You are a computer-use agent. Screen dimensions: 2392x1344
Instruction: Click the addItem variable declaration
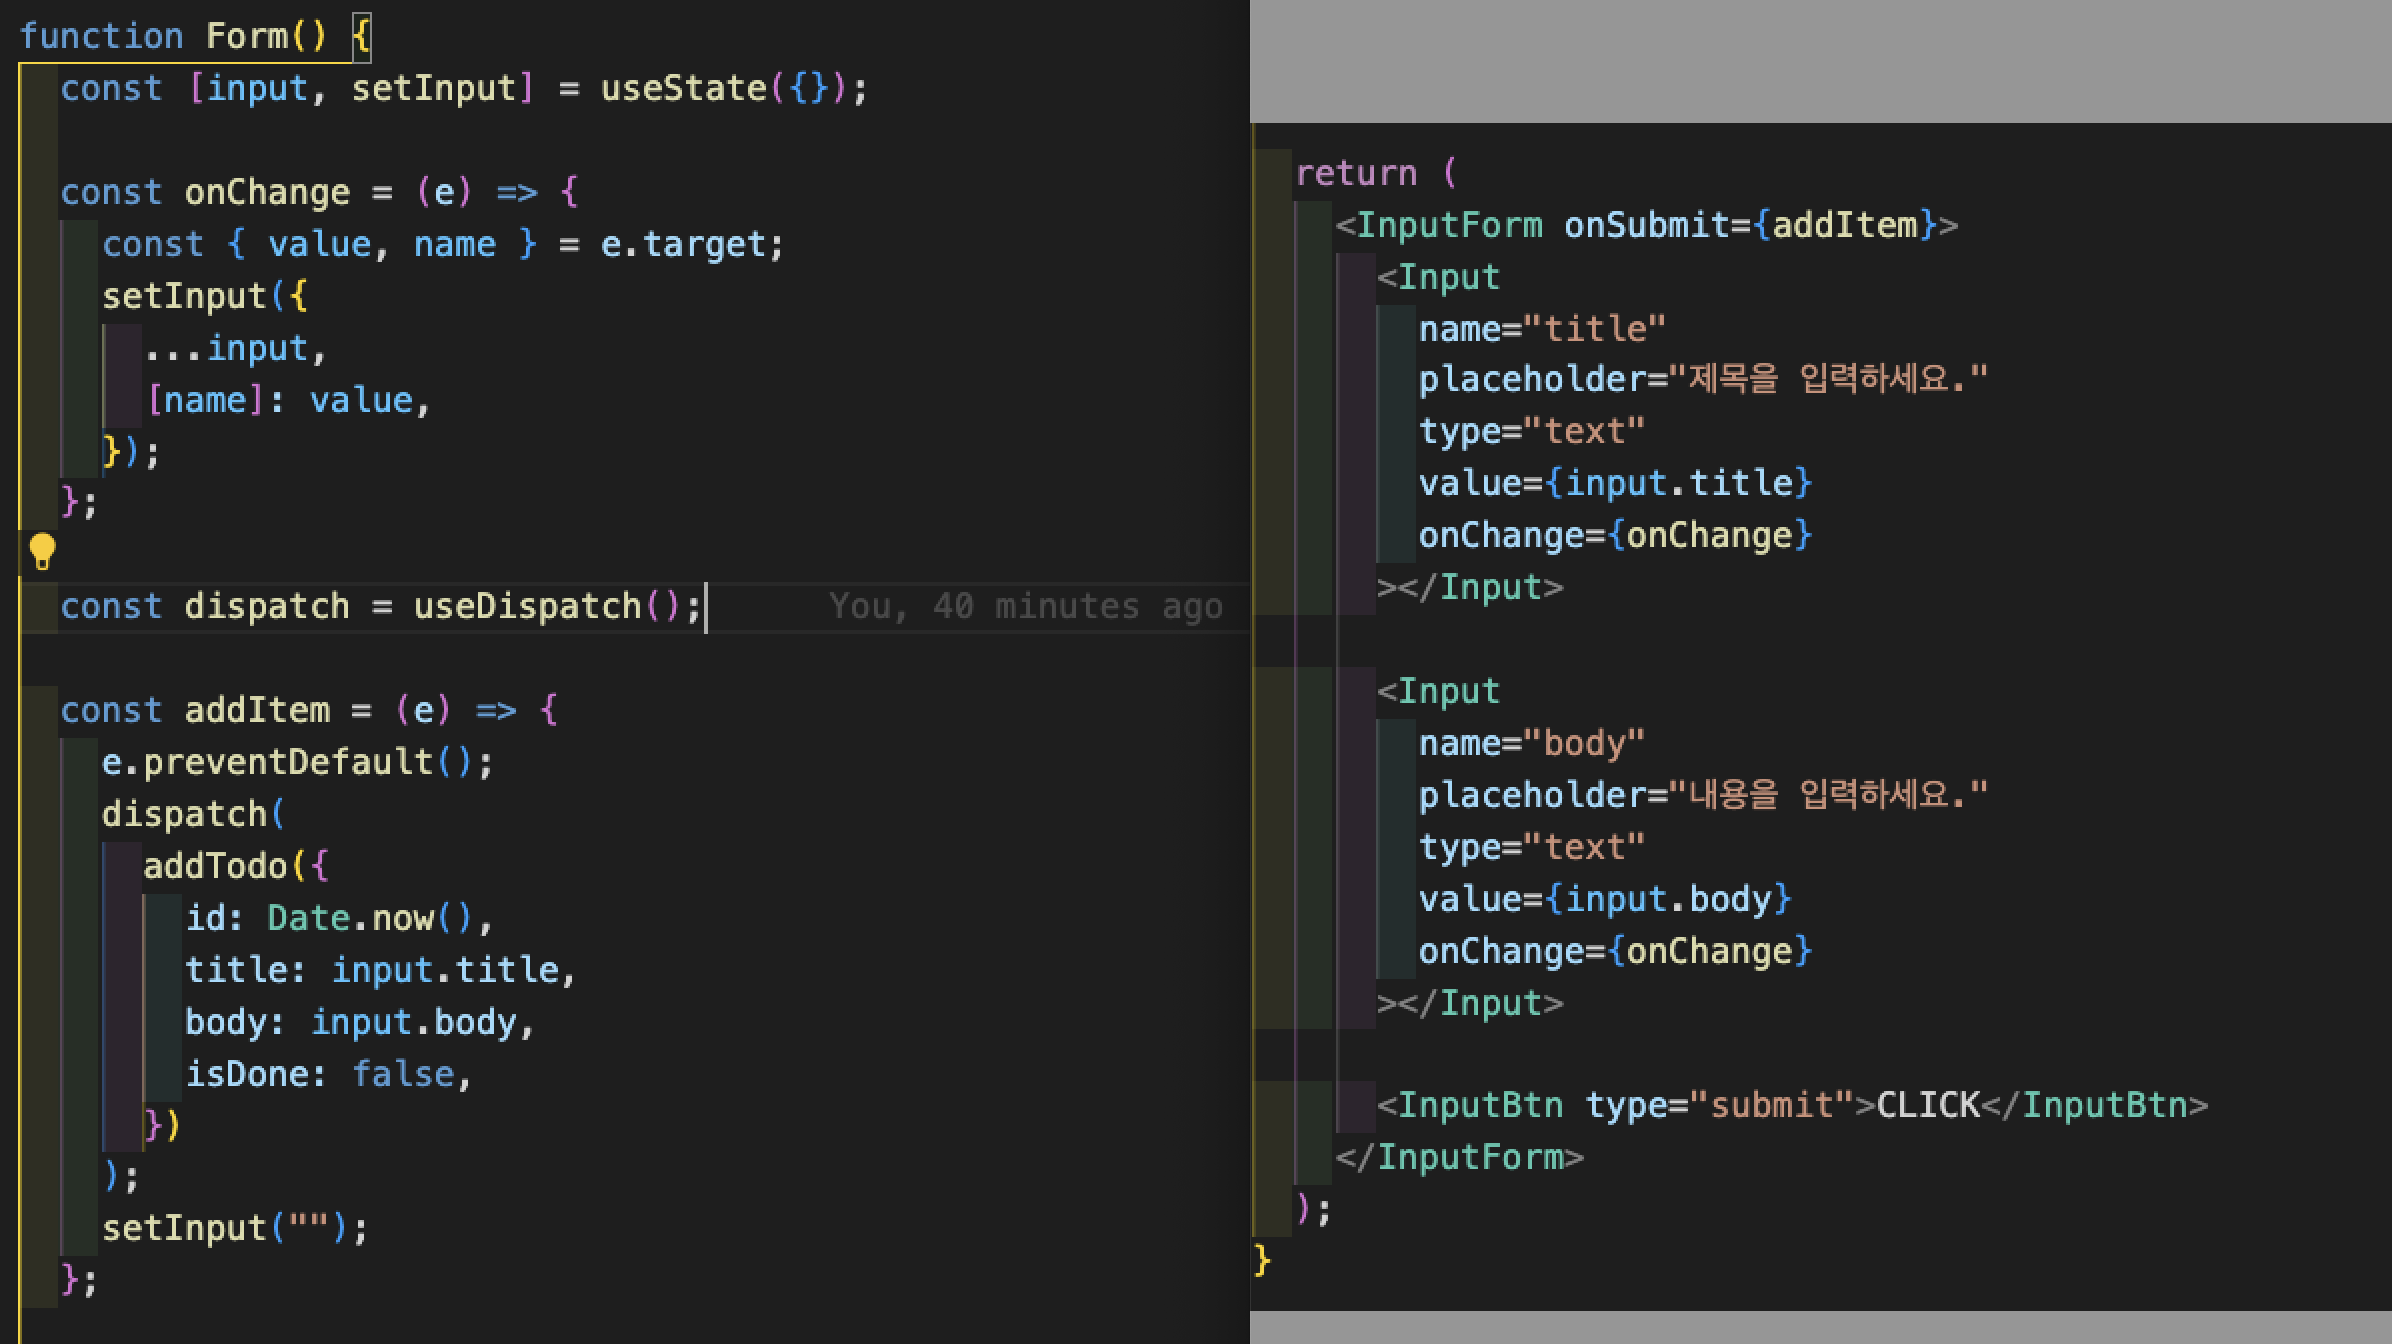pyautogui.click(x=257, y=710)
